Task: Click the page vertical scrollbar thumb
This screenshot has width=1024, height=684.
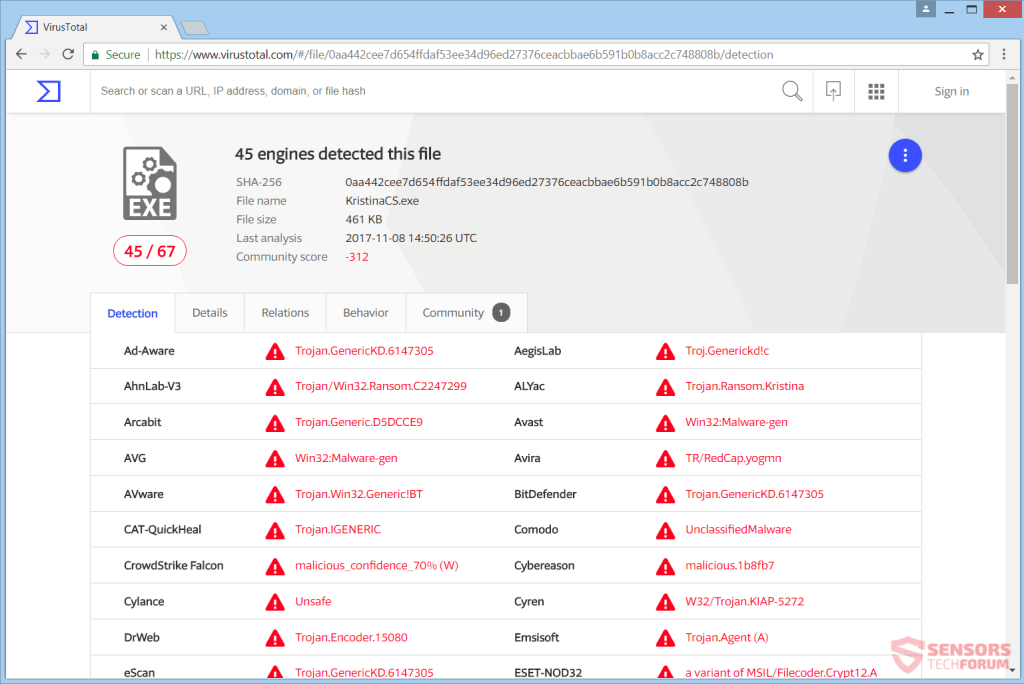Action: click(1012, 183)
